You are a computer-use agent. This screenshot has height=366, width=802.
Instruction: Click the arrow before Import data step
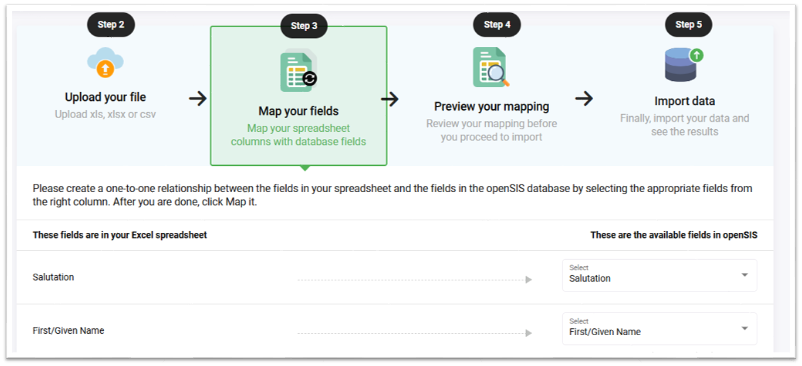pos(584,98)
